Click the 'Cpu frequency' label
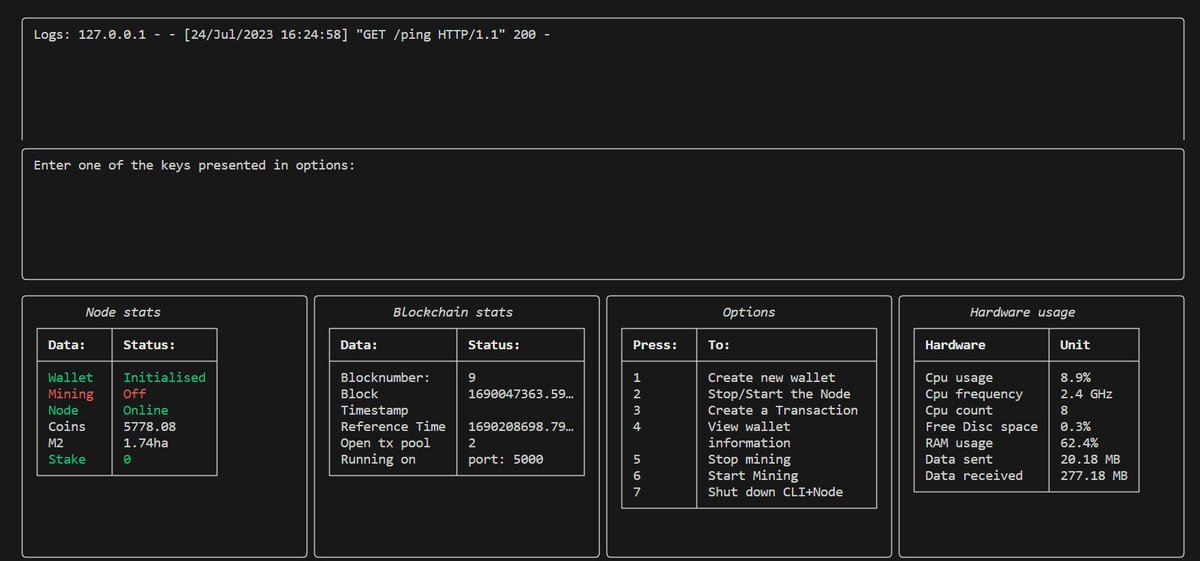Viewport: 1200px width, 561px height. pyautogui.click(x=974, y=394)
